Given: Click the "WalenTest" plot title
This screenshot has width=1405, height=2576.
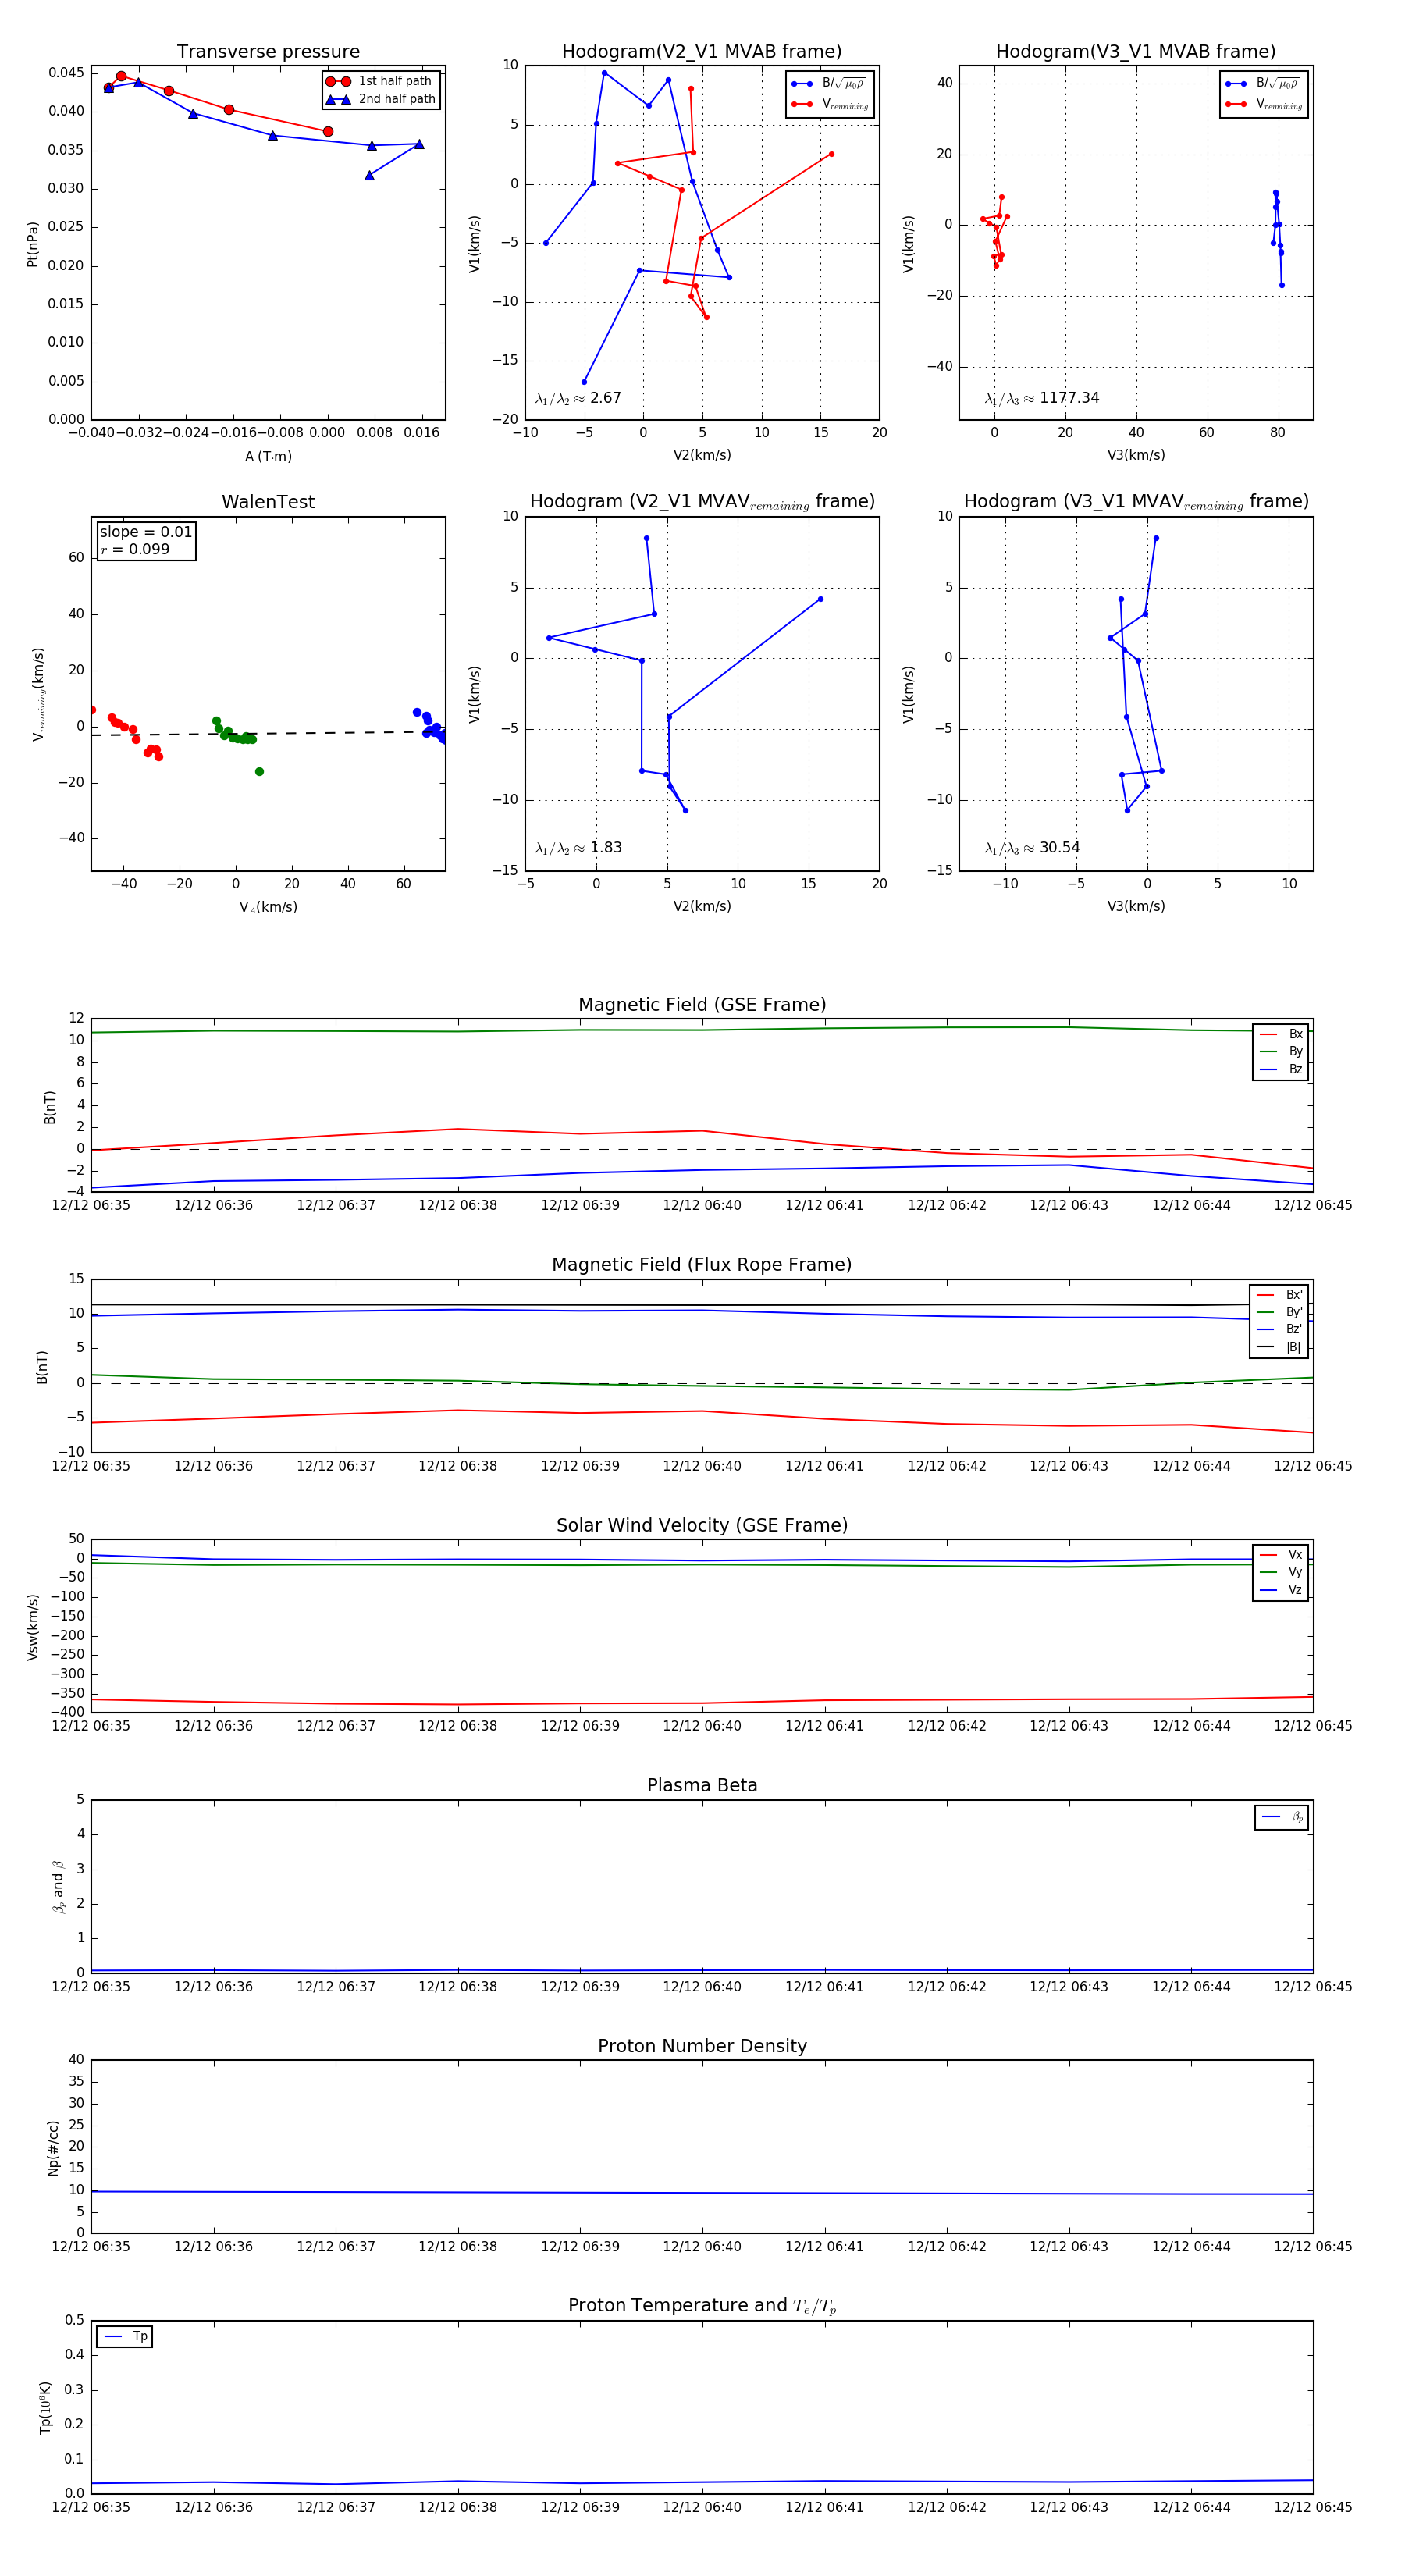Looking at the screenshot, I should [x=268, y=502].
